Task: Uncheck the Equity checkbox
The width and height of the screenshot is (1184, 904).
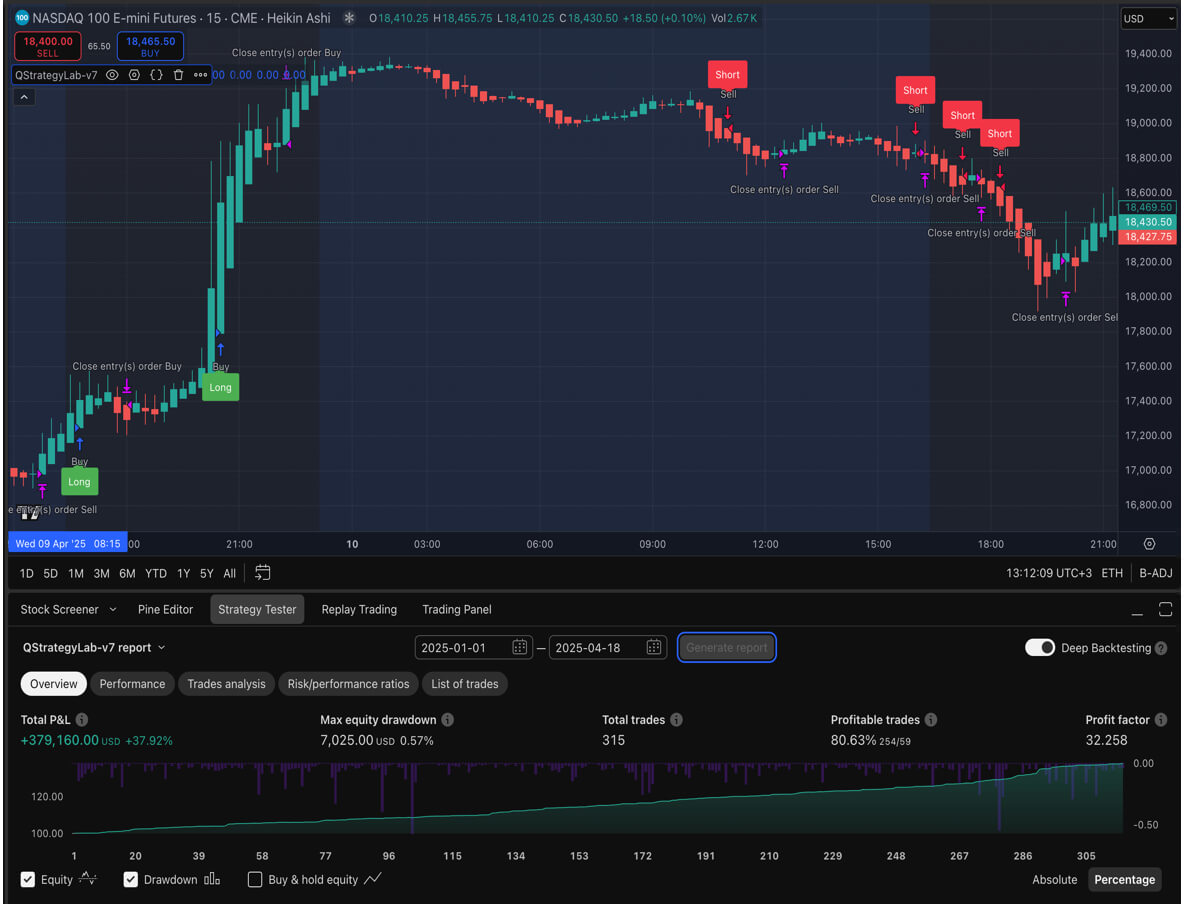Action: [28, 879]
